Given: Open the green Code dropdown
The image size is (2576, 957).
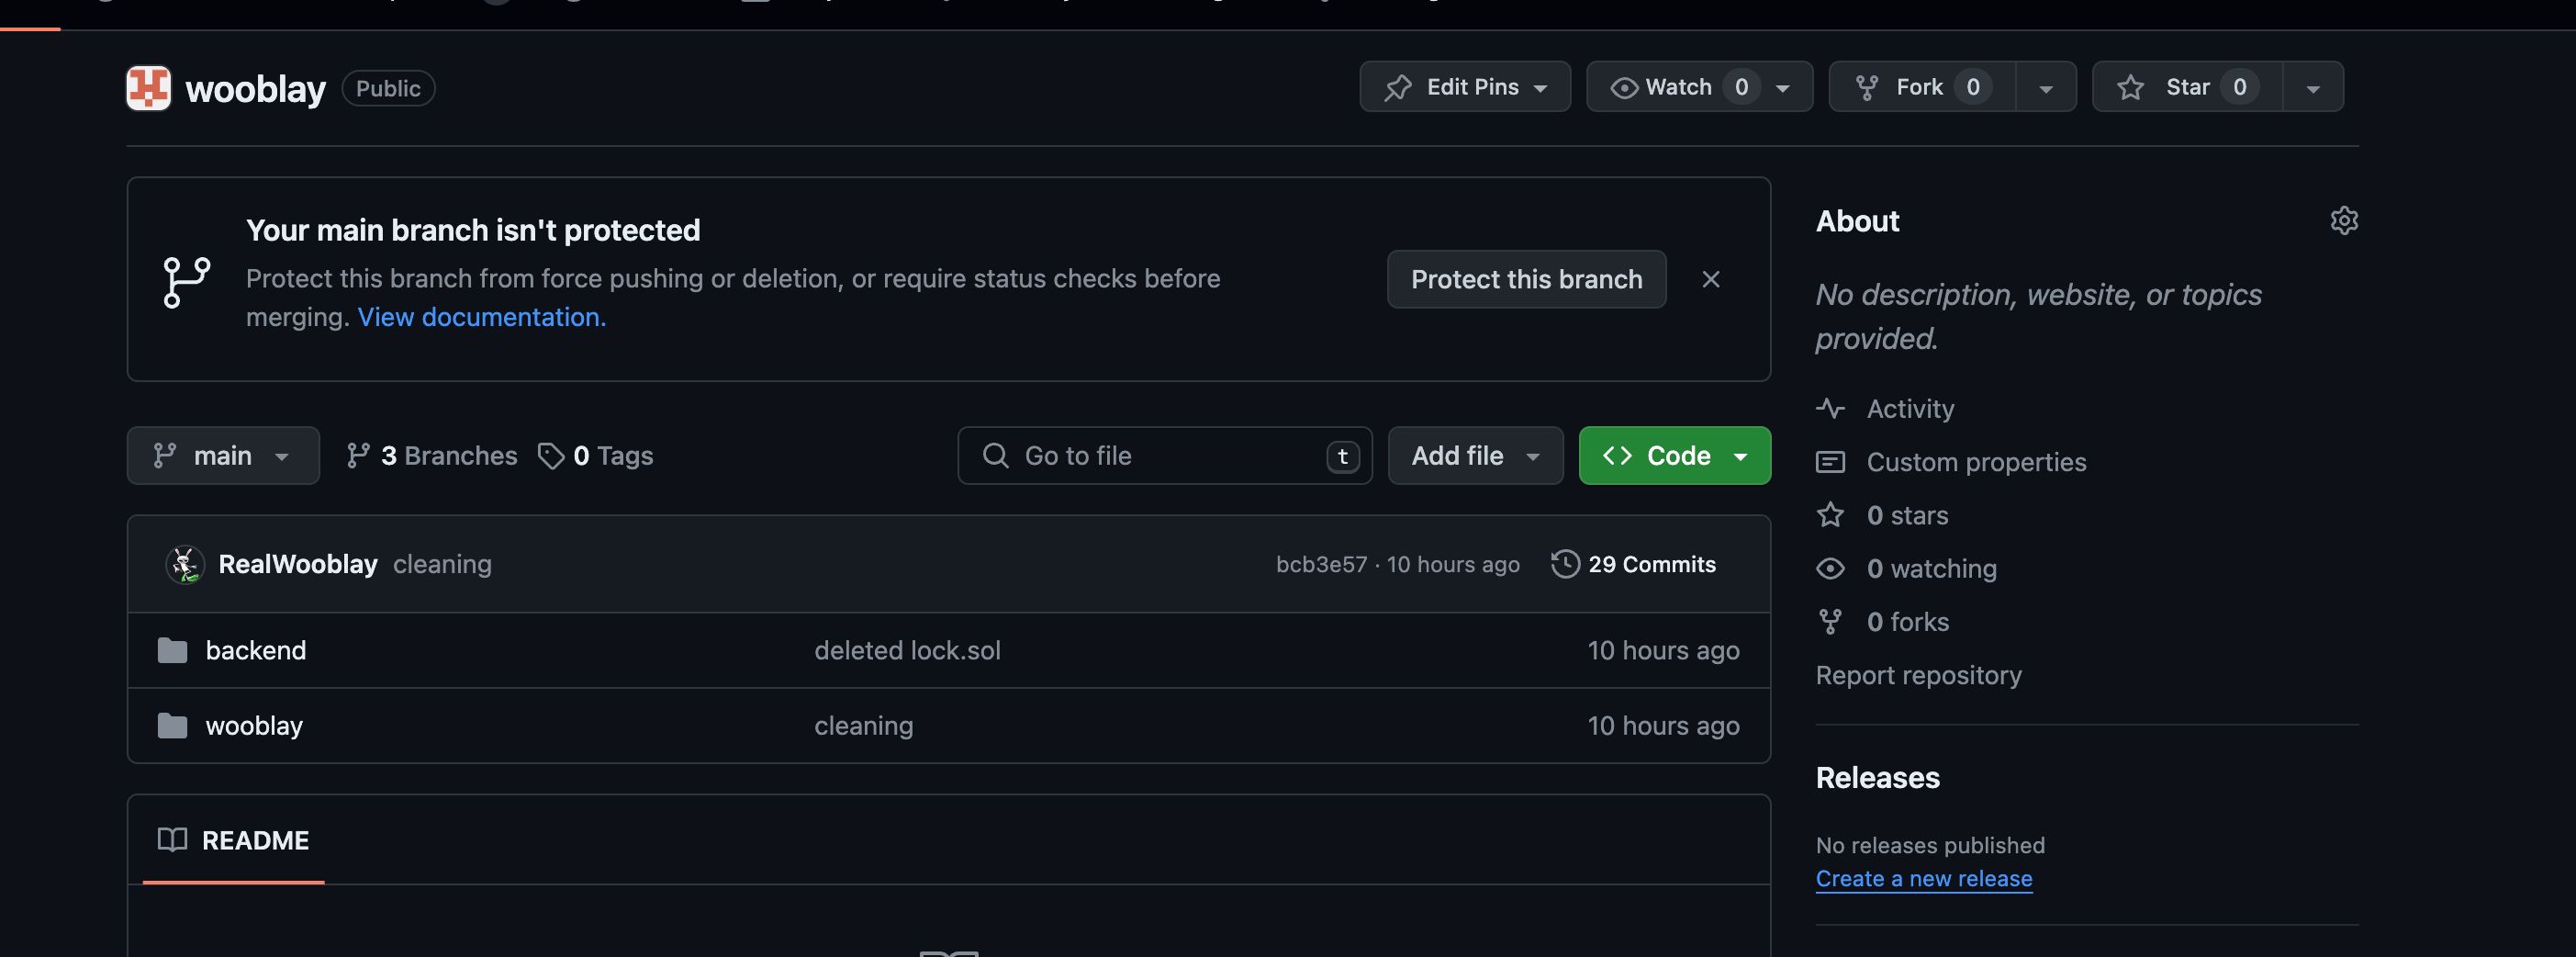Looking at the screenshot, I should 1675,456.
